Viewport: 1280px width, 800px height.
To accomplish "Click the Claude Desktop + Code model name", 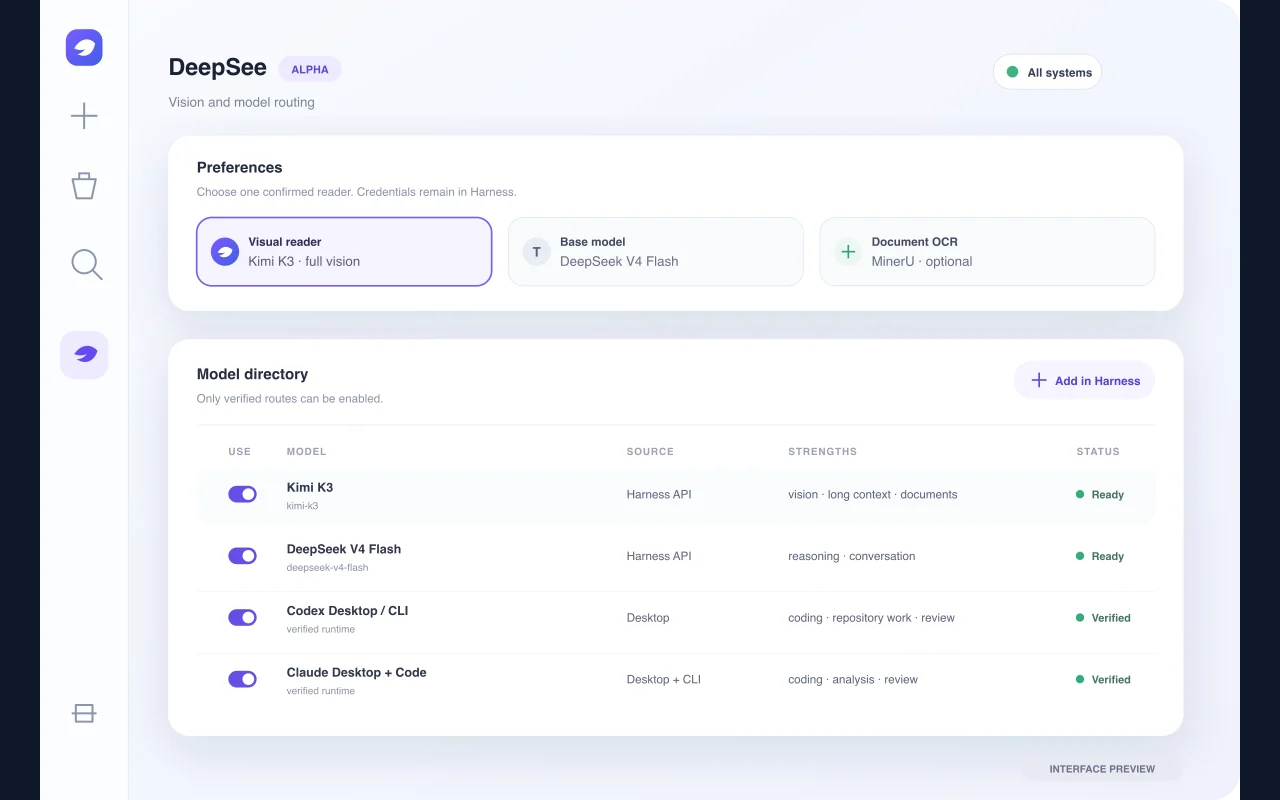I will [x=357, y=673].
